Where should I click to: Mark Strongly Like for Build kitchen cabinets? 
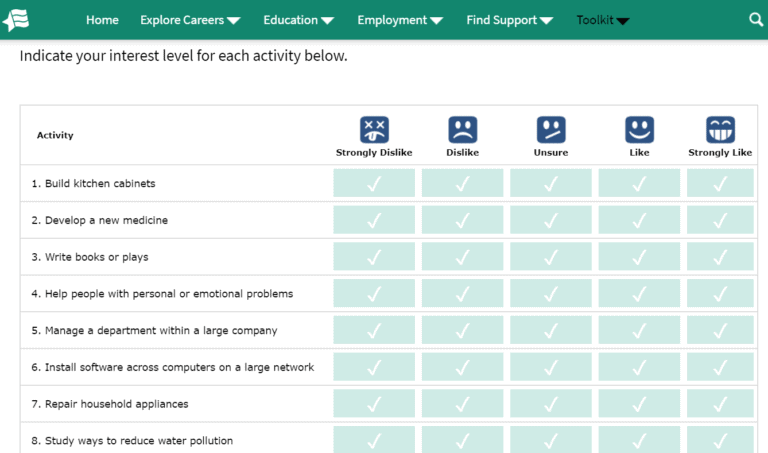pos(720,183)
